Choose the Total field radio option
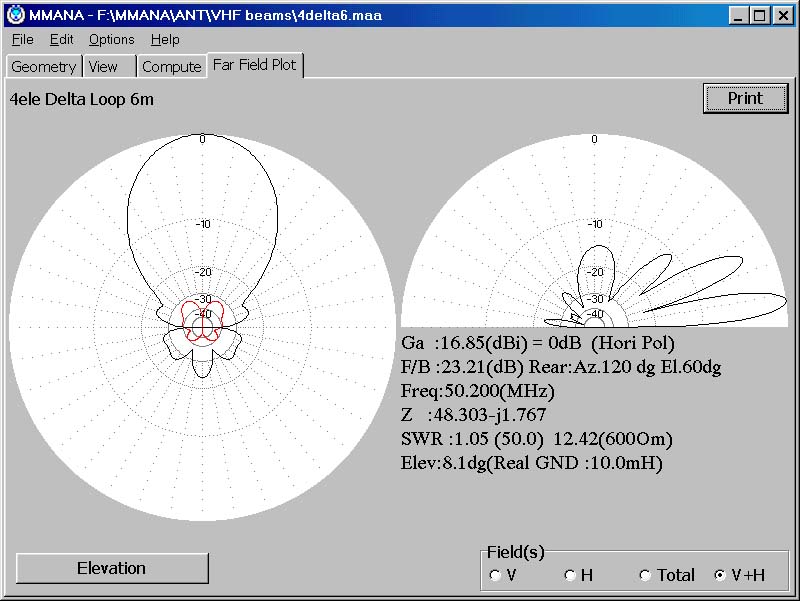The image size is (800, 601). point(646,575)
